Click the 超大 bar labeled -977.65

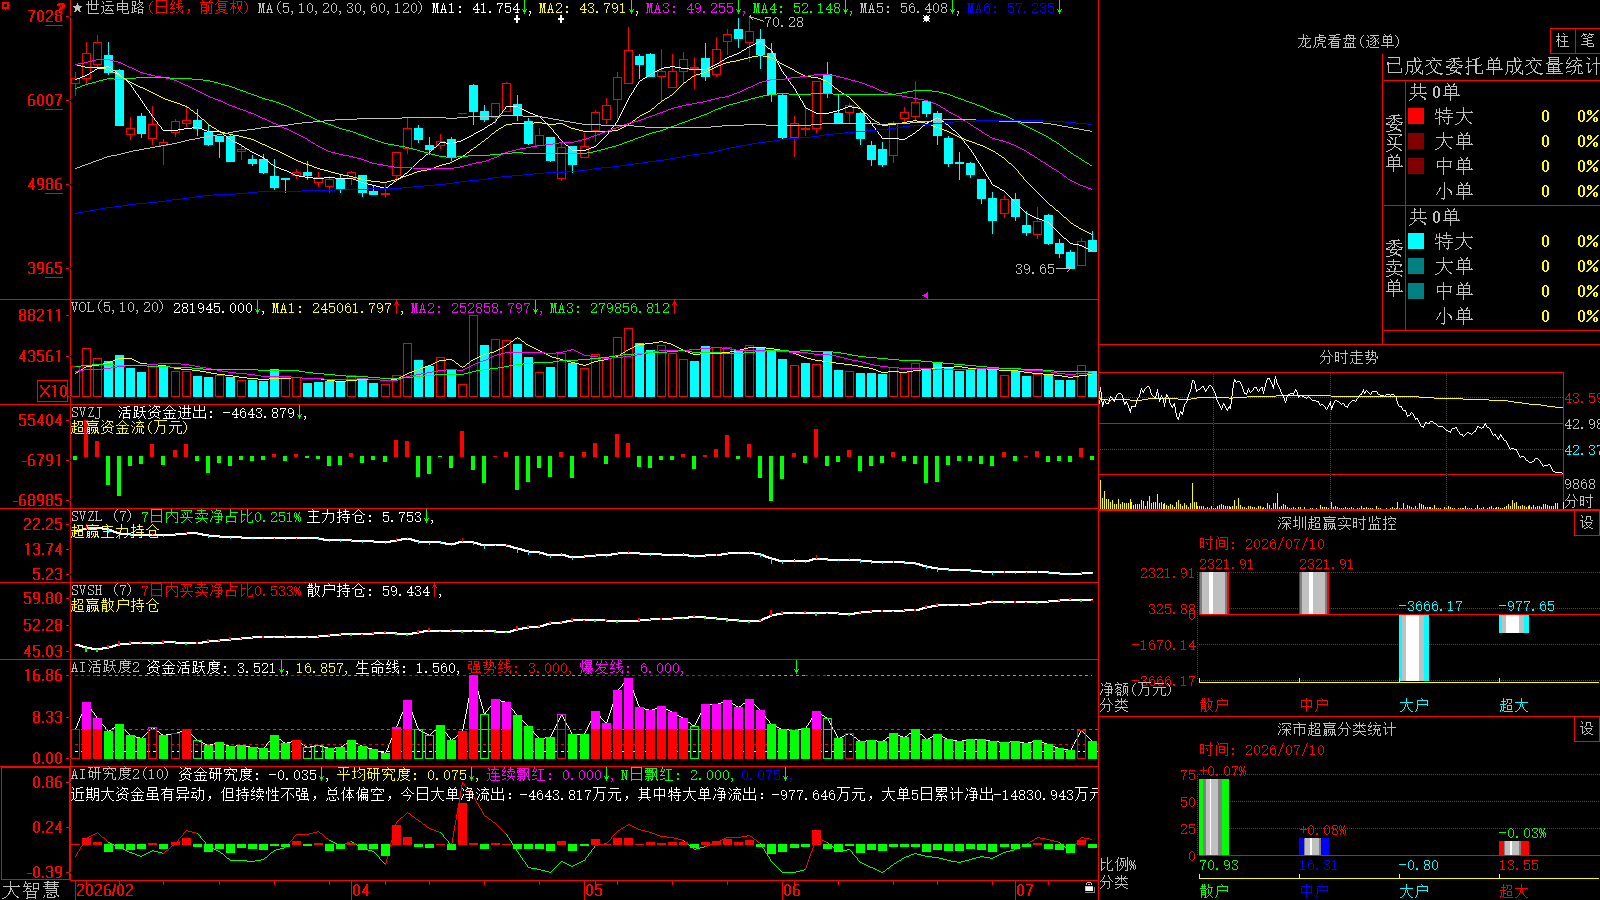1514,624
